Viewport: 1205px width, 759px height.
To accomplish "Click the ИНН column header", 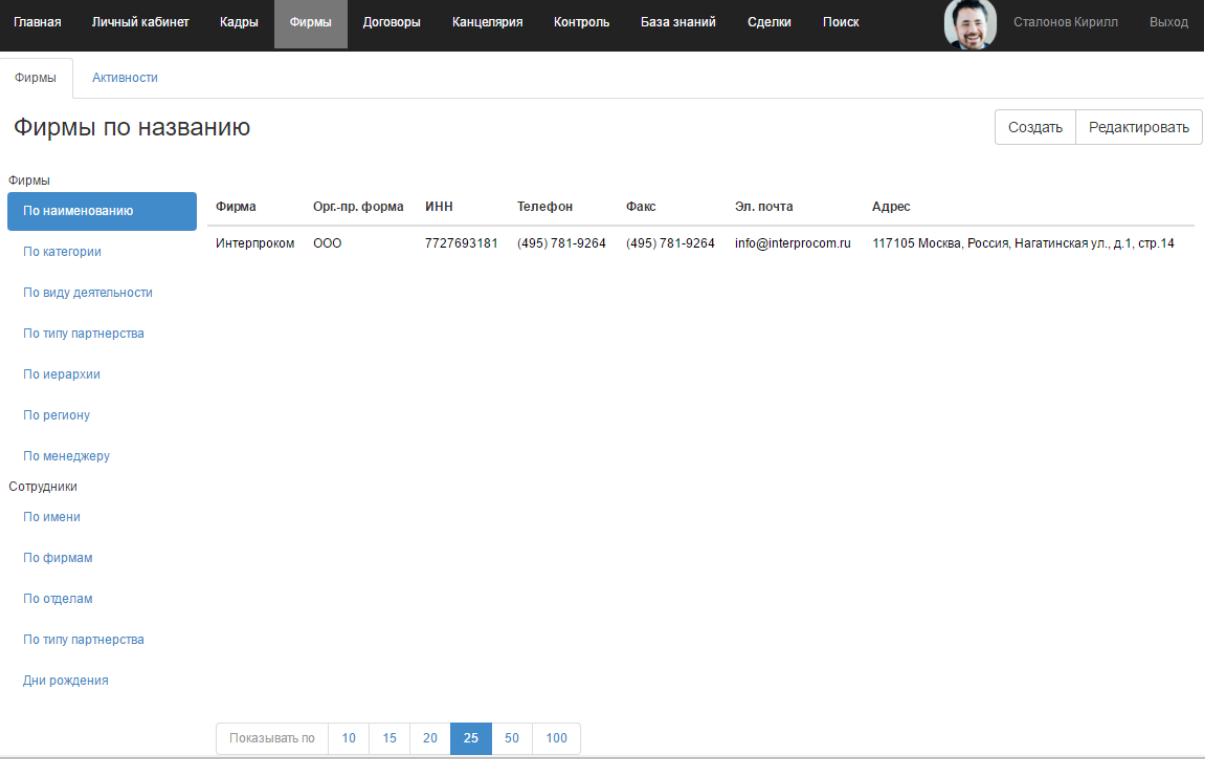I will tap(439, 207).
